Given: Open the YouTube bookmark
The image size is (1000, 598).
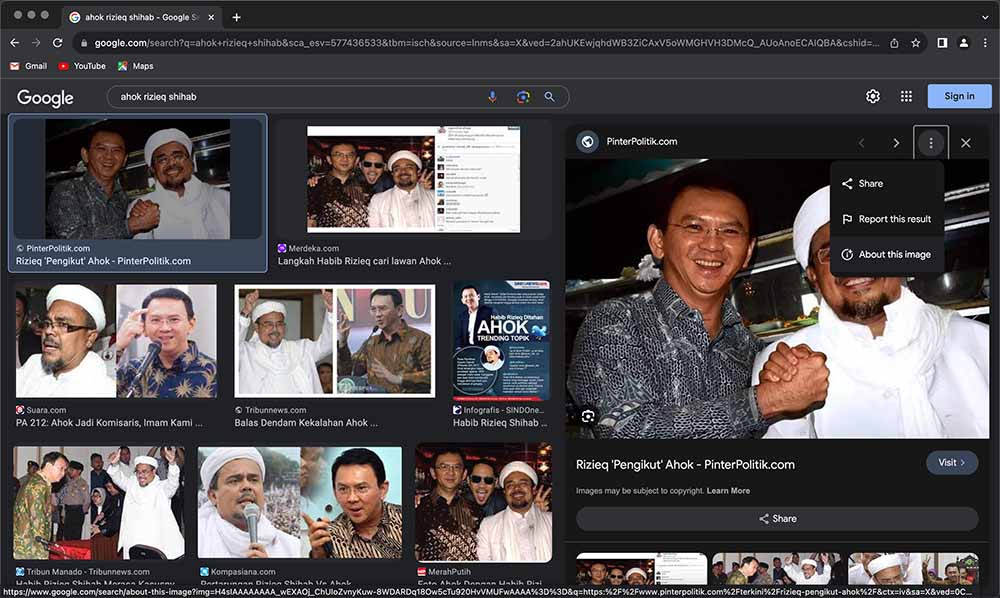Looking at the screenshot, I should (81, 66).
